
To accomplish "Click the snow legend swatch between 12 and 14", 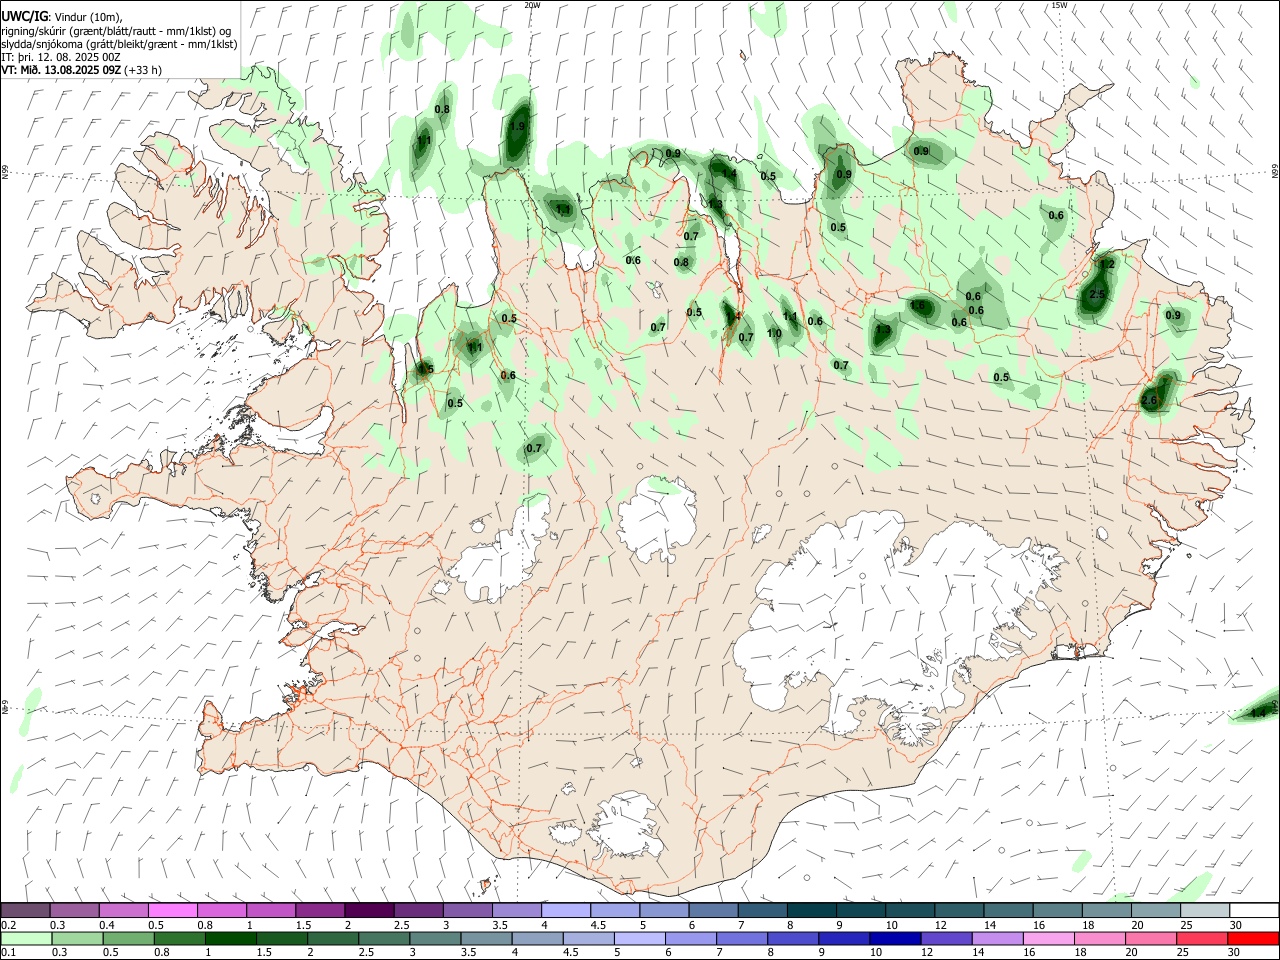I will click(958, 910).
